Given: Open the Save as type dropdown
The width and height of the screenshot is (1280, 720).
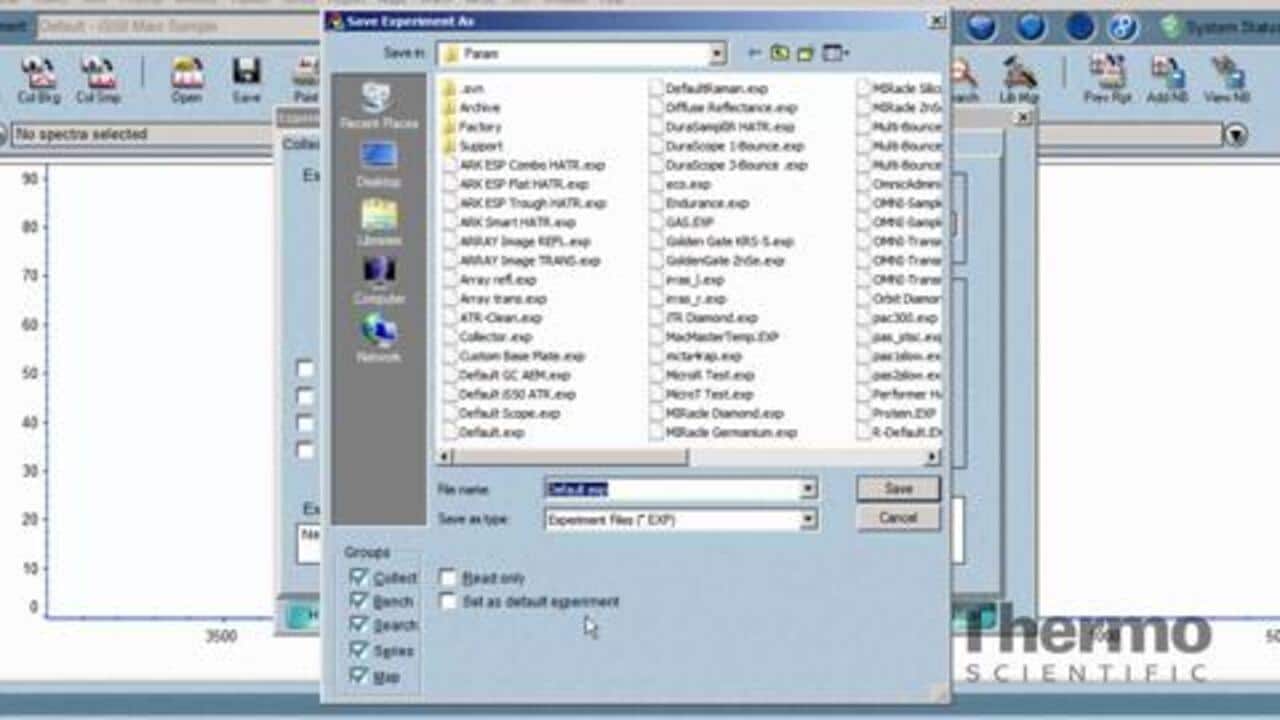Looking at the screenshot, I should [808, 519].
